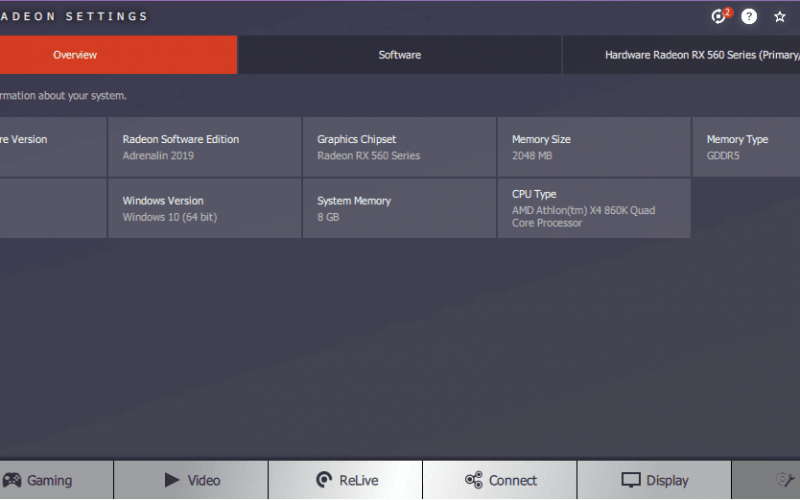Click the Connect share nodes icon
The image size is (800, 500).
point(473,480)
